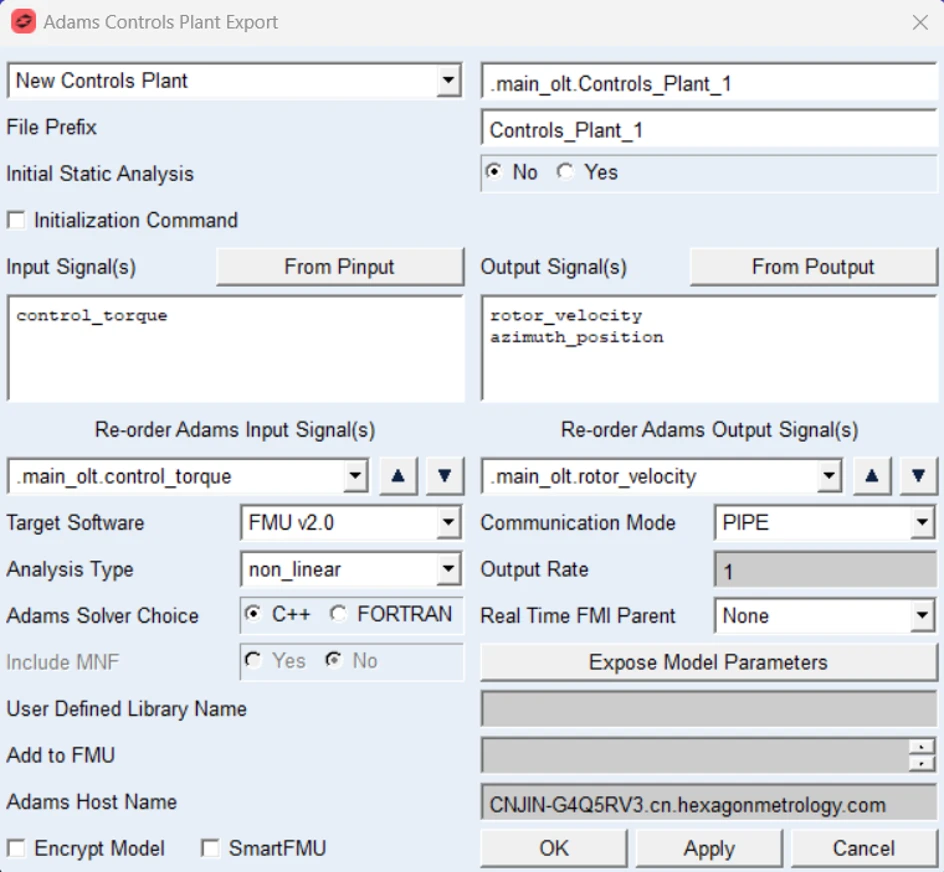Click the Apply button
The height and width of the screenshot is (872, 944).
[x=709, y=849]
